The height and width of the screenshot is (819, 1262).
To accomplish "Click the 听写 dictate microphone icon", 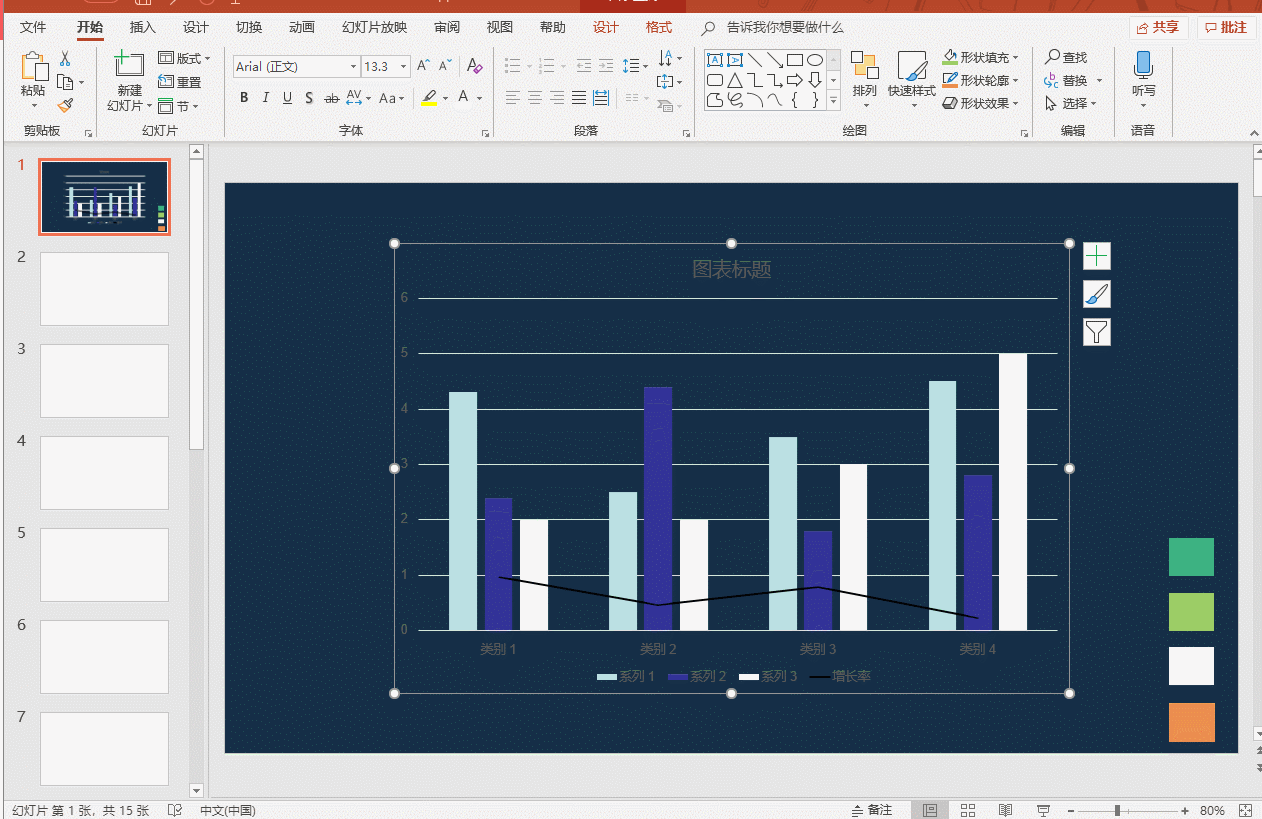I will (1143, 66).
